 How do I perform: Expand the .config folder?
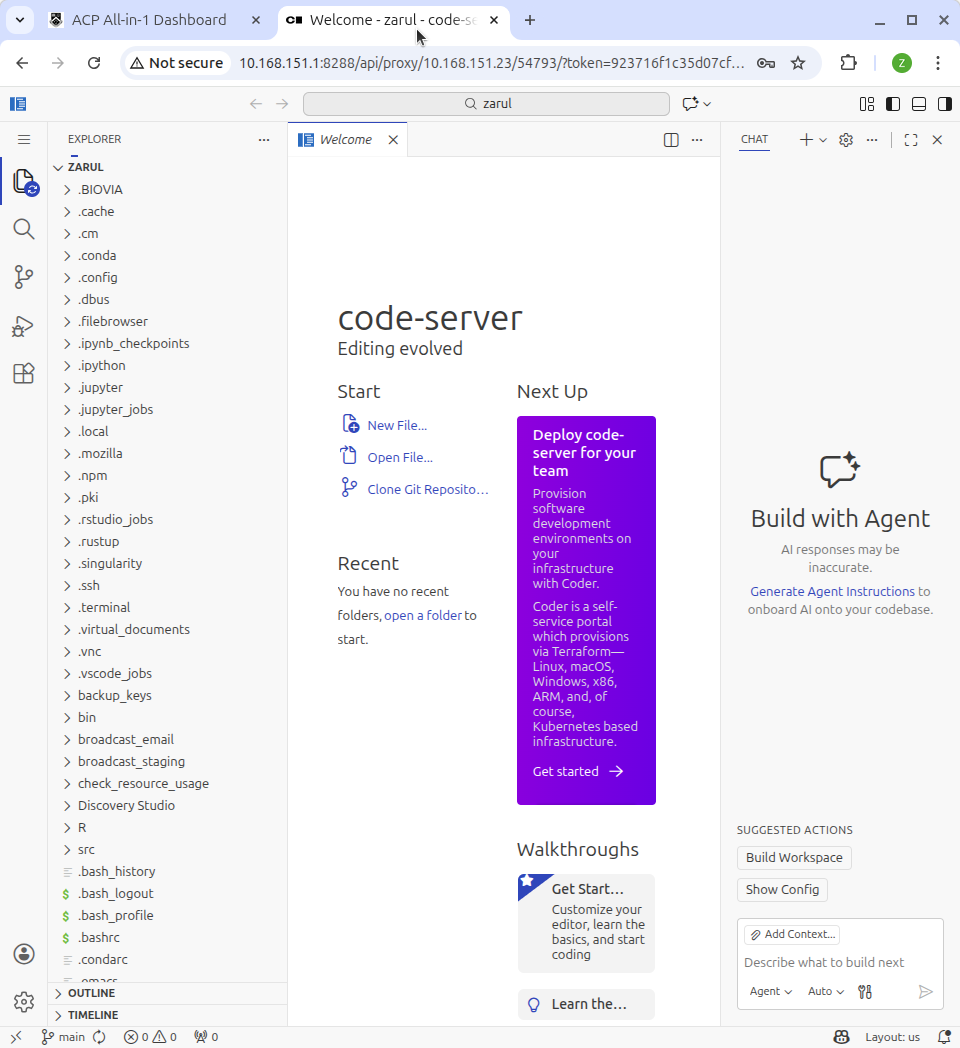point(97,277)
